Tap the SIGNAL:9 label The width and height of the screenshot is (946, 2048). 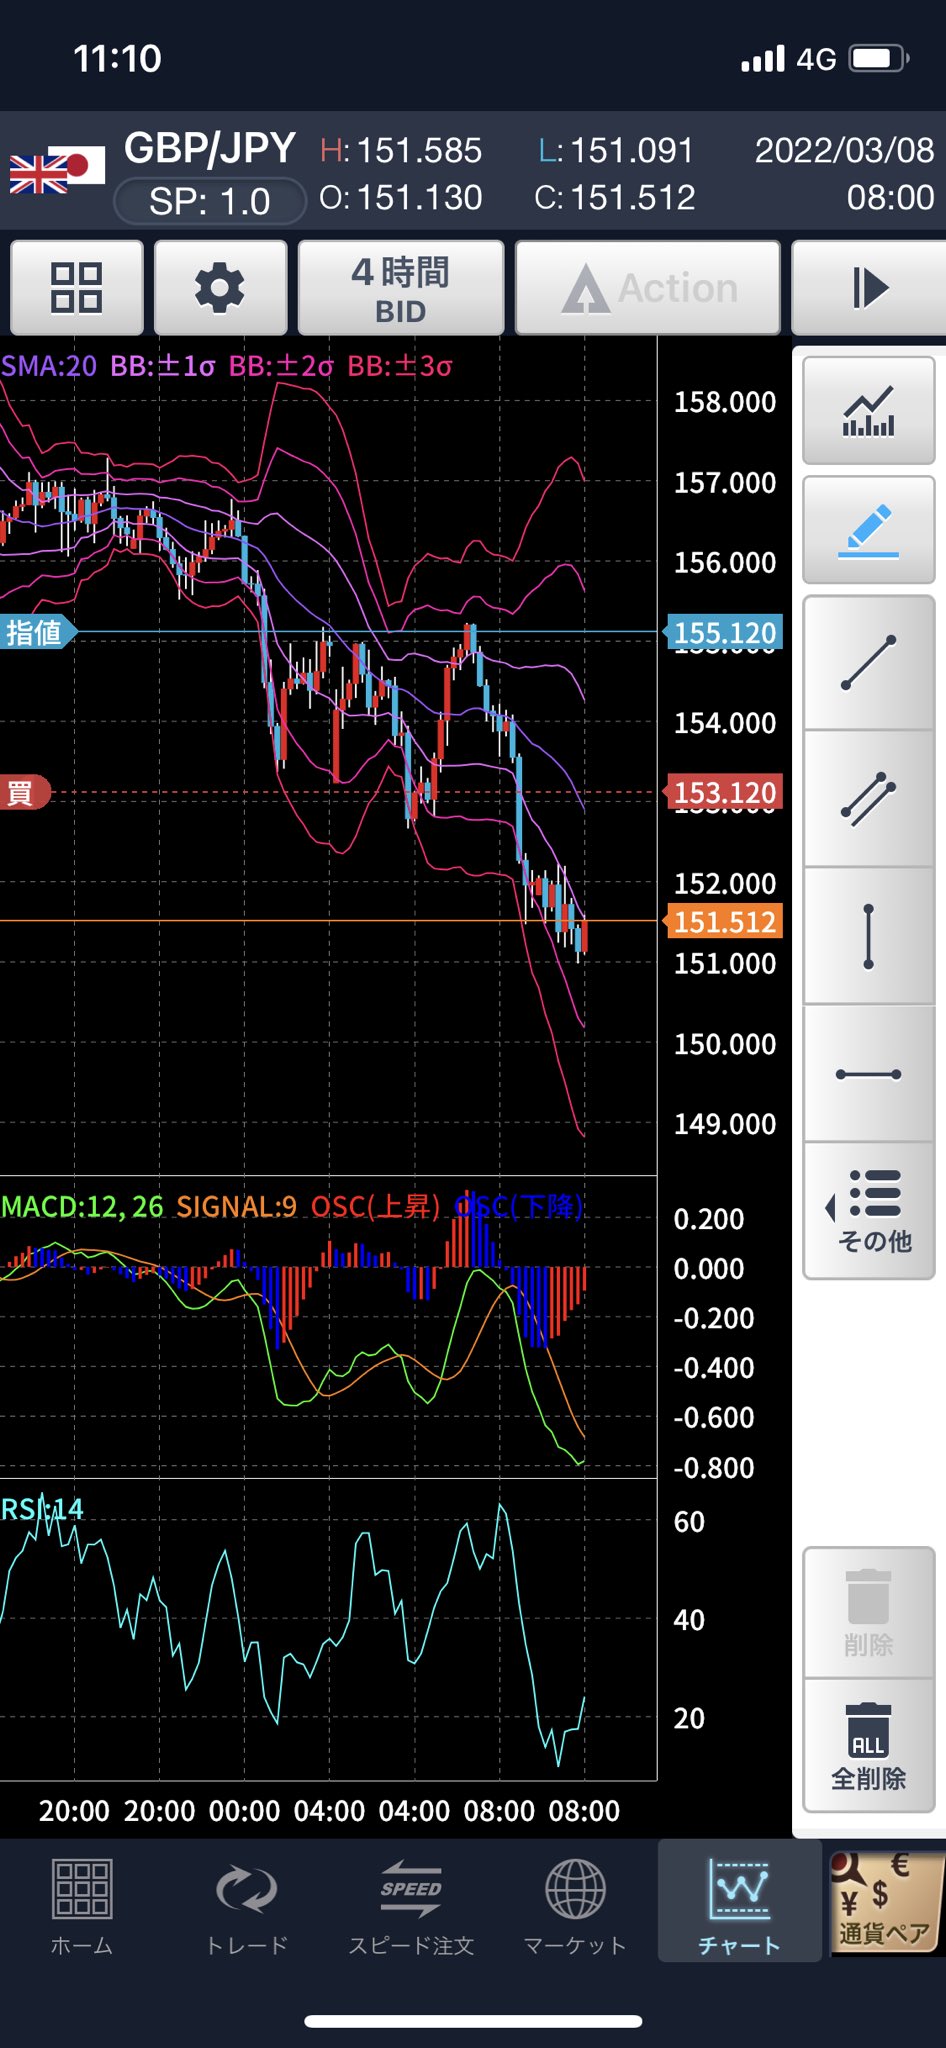(x=237, y=1206)
